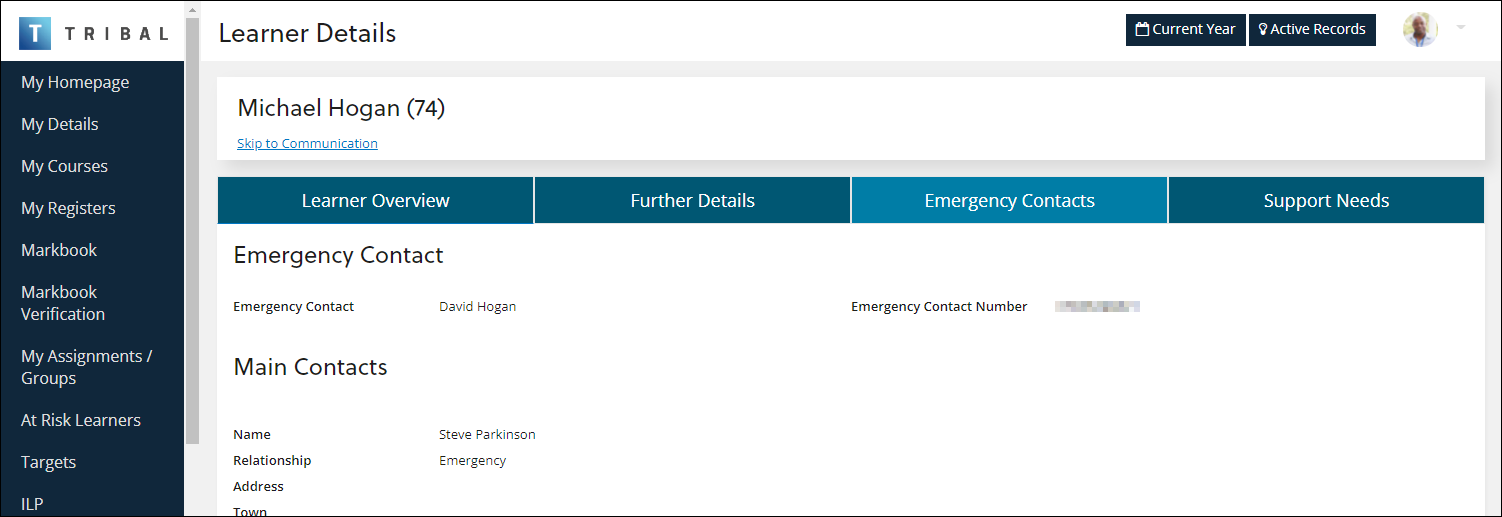Click the user profile avatar

pos(1419,30)
